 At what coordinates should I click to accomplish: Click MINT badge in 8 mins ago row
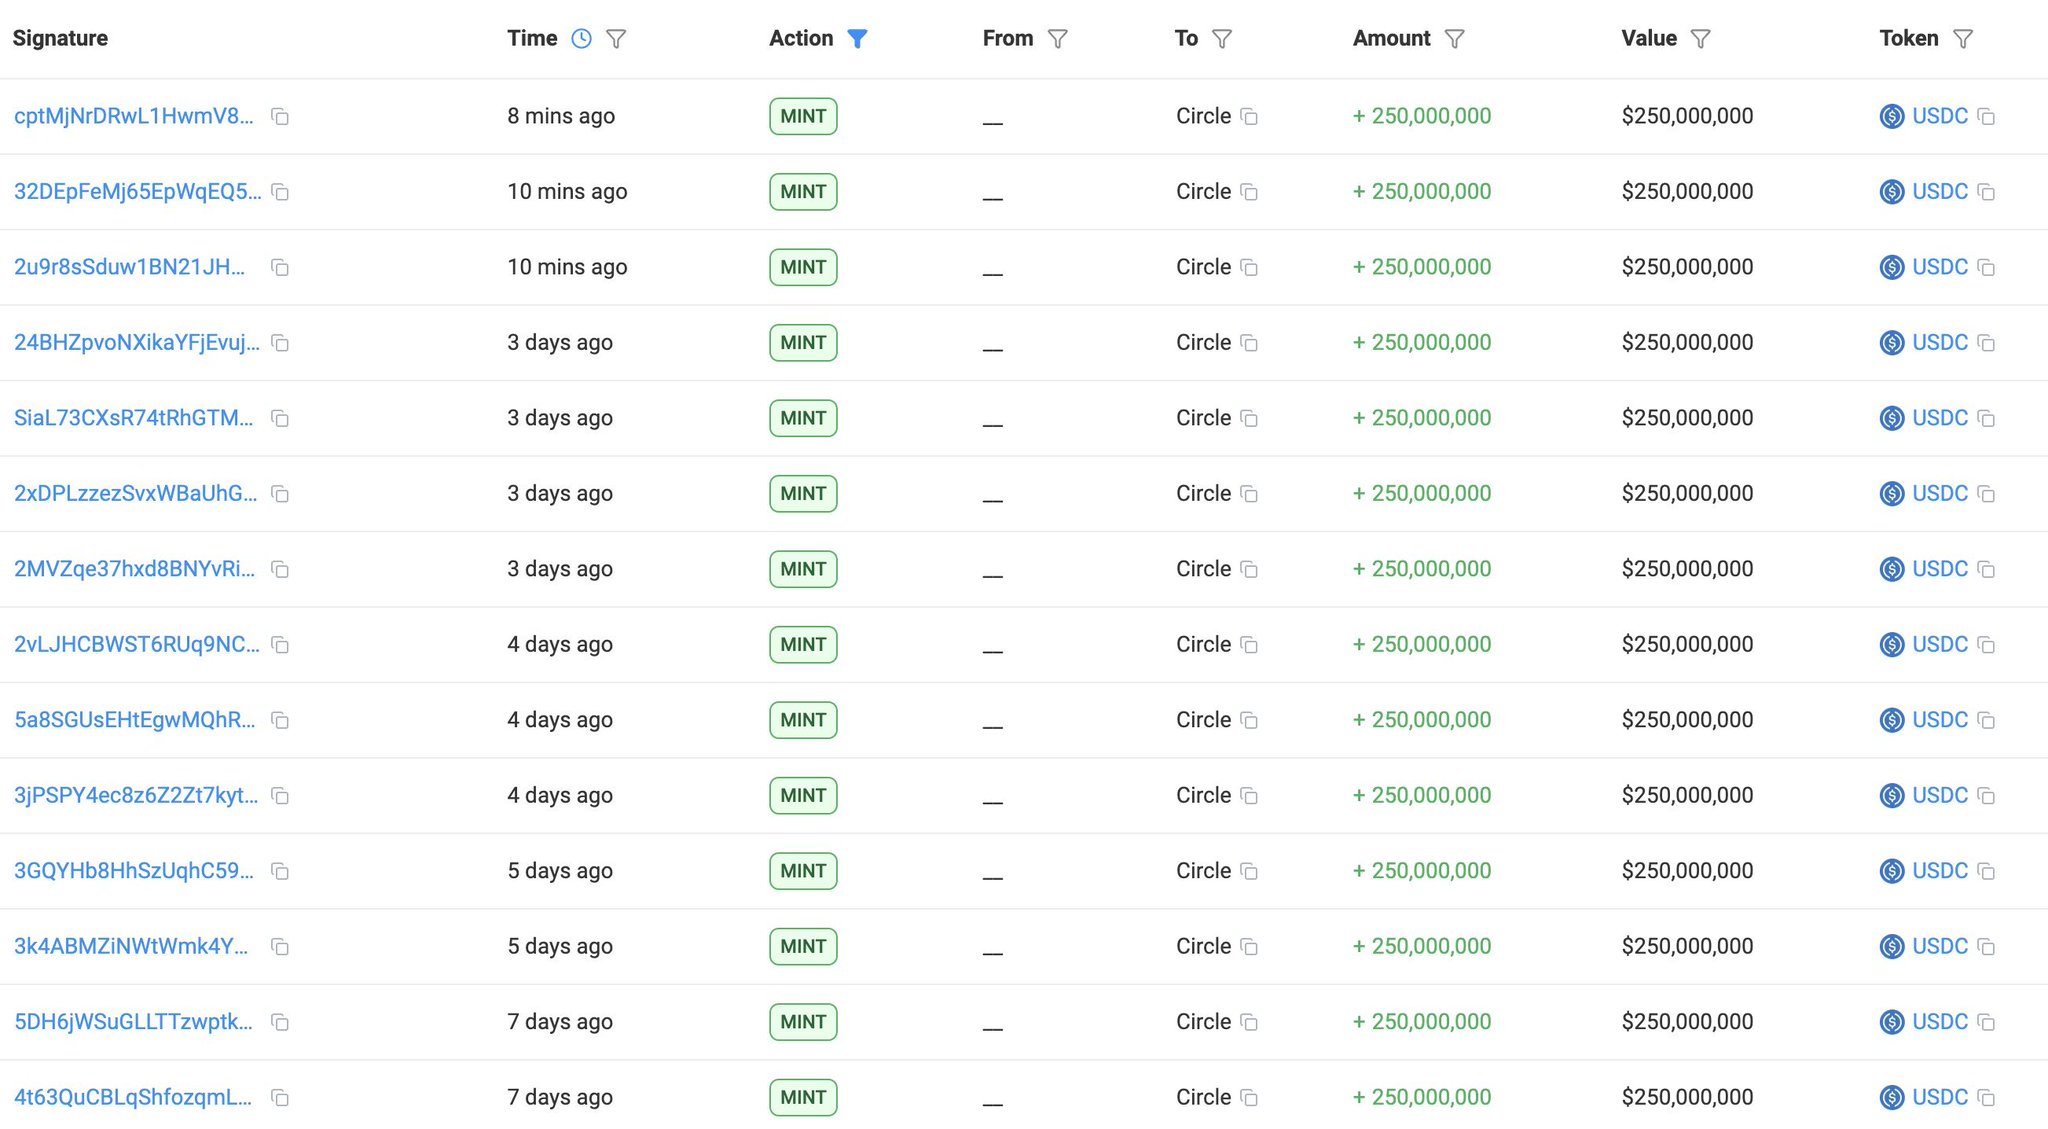803,116
